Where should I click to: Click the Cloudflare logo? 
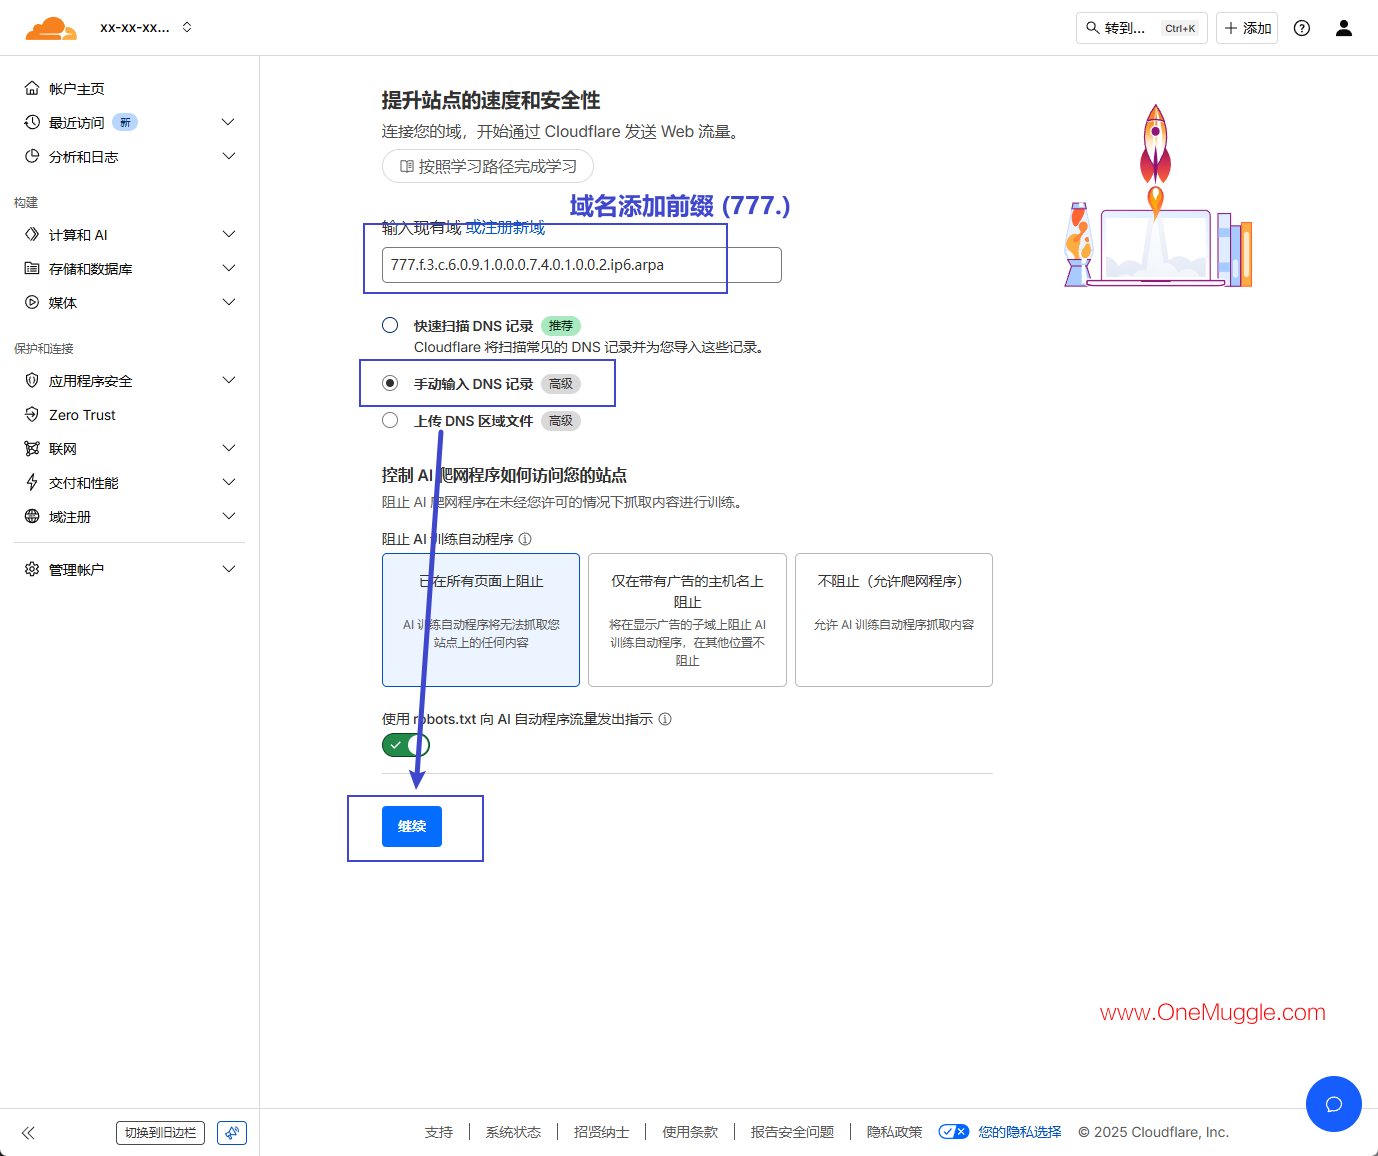[51, 28]
